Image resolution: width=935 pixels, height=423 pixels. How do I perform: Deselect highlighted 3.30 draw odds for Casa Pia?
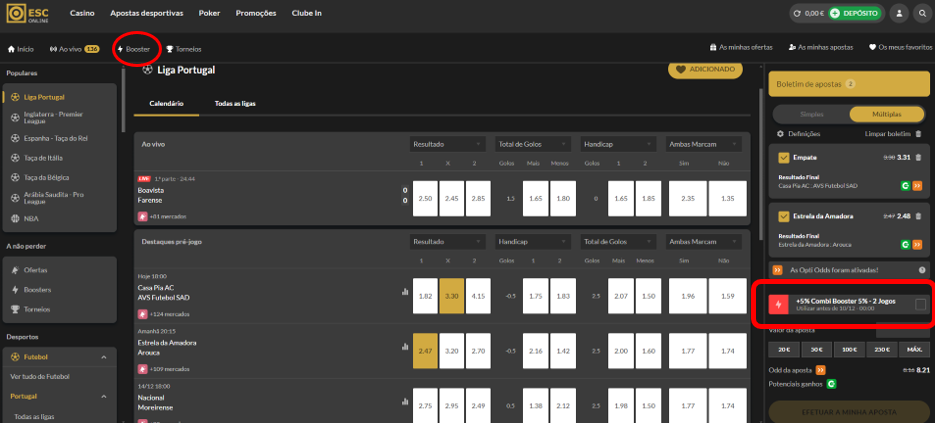click(x=451, y=296)
